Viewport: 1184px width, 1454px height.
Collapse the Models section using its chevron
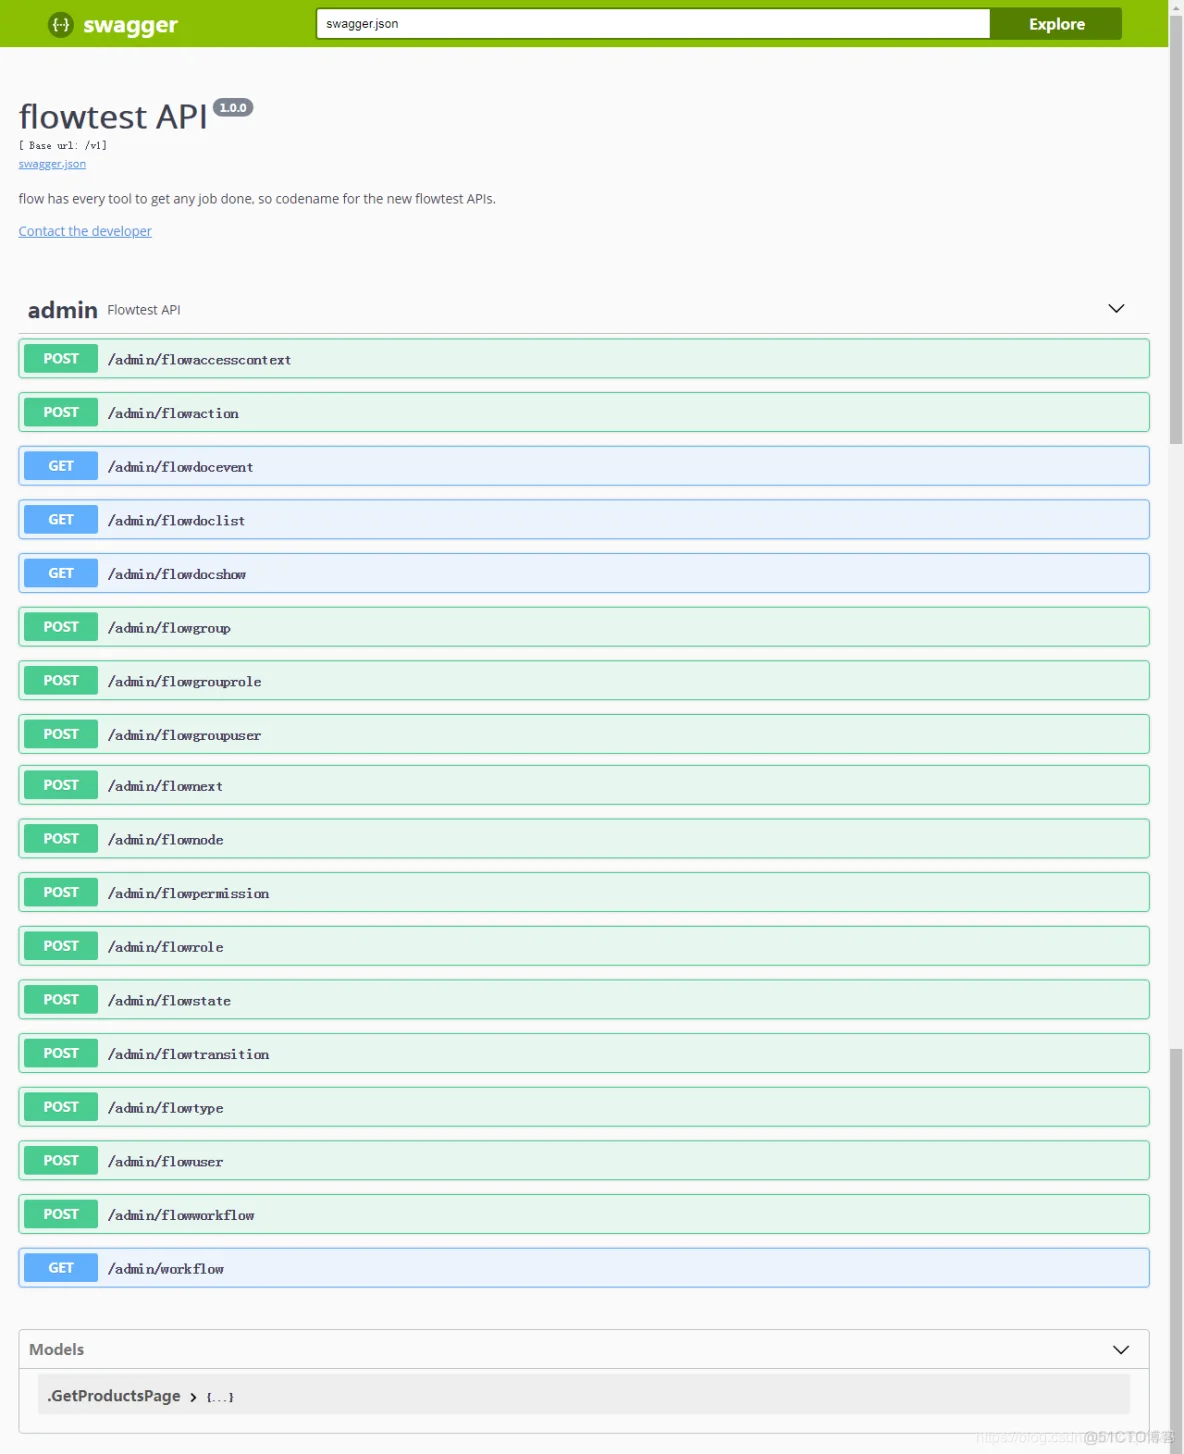point(1121,1349)
